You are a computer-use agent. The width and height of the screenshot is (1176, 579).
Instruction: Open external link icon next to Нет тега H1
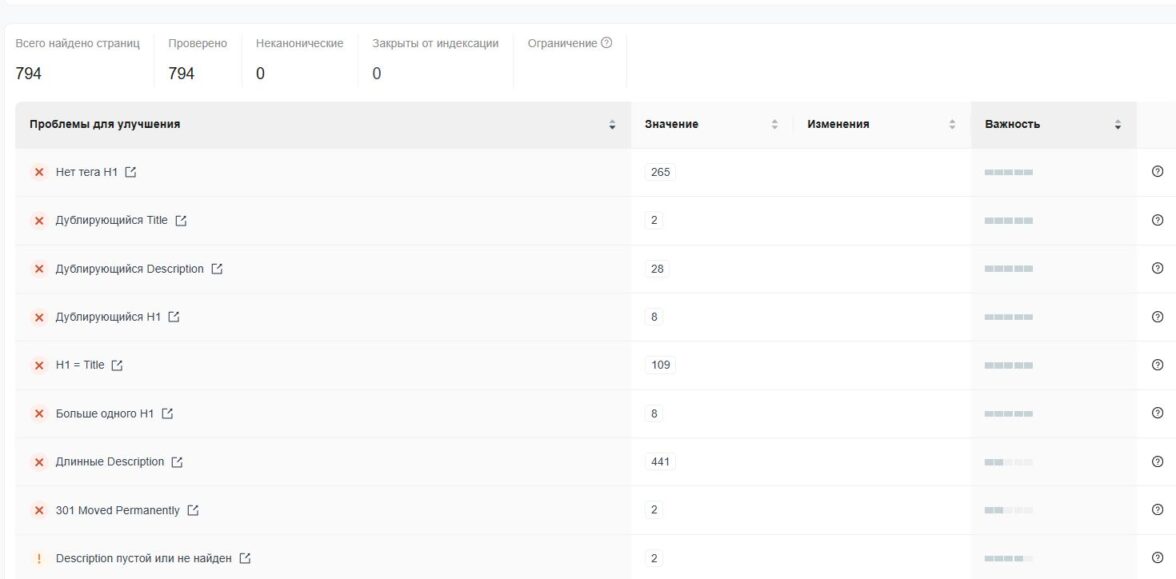point(131,173)
